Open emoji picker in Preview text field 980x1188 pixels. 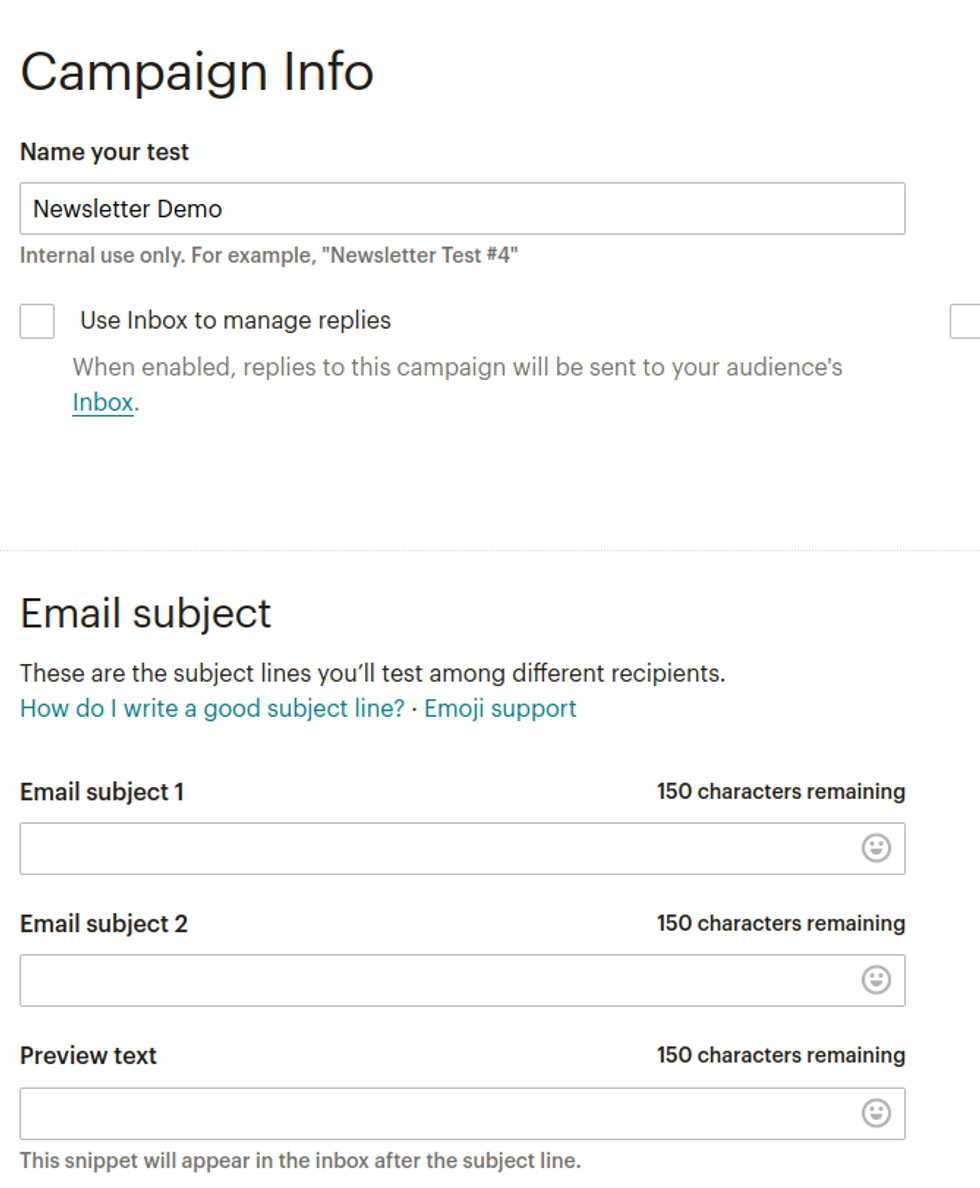point(876,1113)
